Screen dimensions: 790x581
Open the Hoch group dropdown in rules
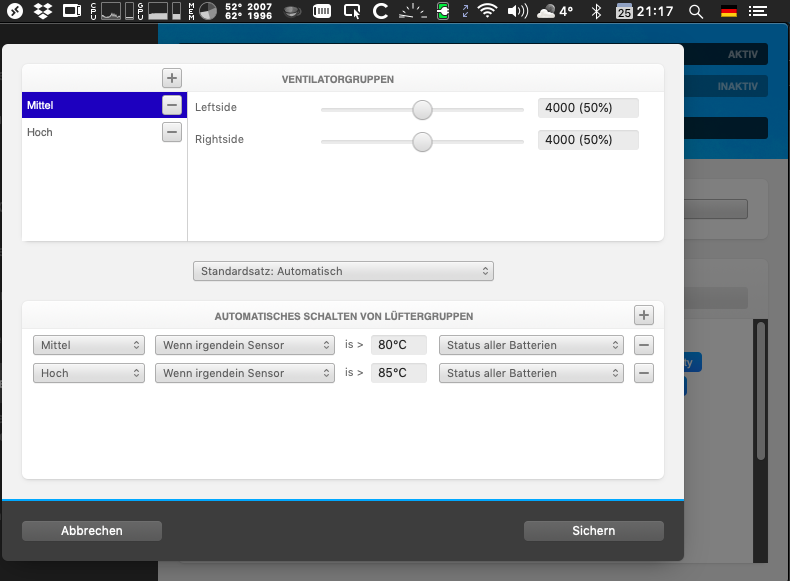(89, 373)
